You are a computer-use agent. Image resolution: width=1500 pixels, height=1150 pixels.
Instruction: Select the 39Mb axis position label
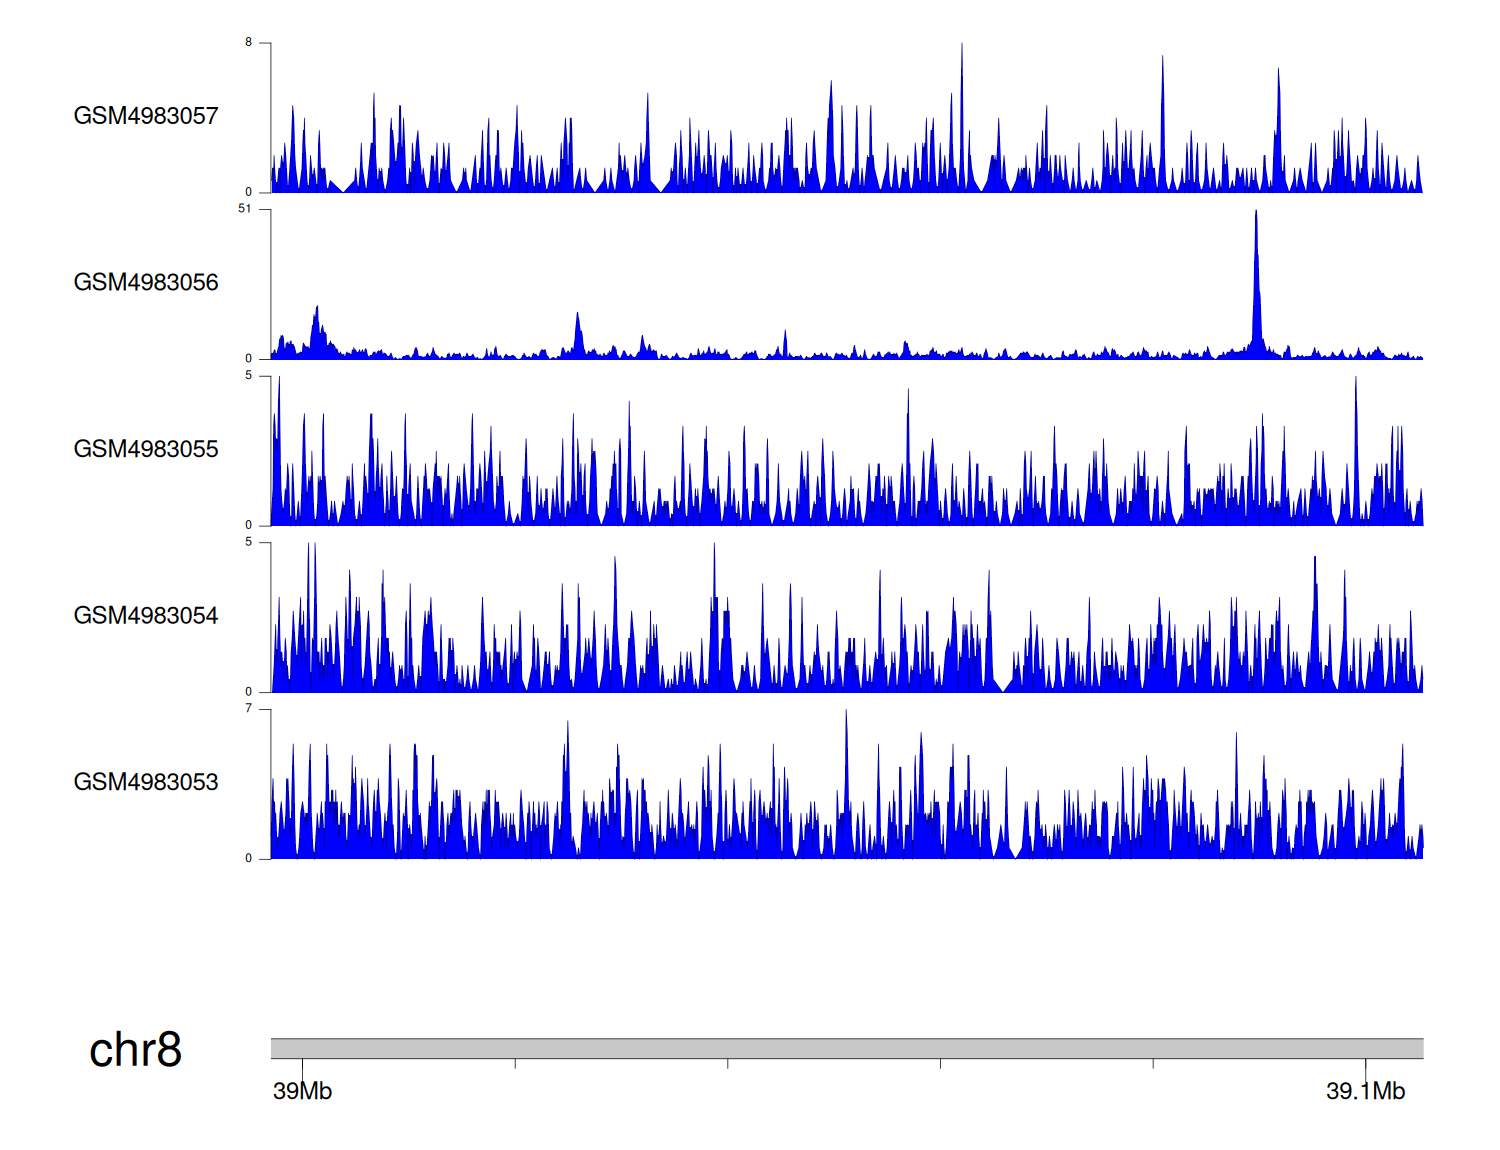coord(302,1091)
